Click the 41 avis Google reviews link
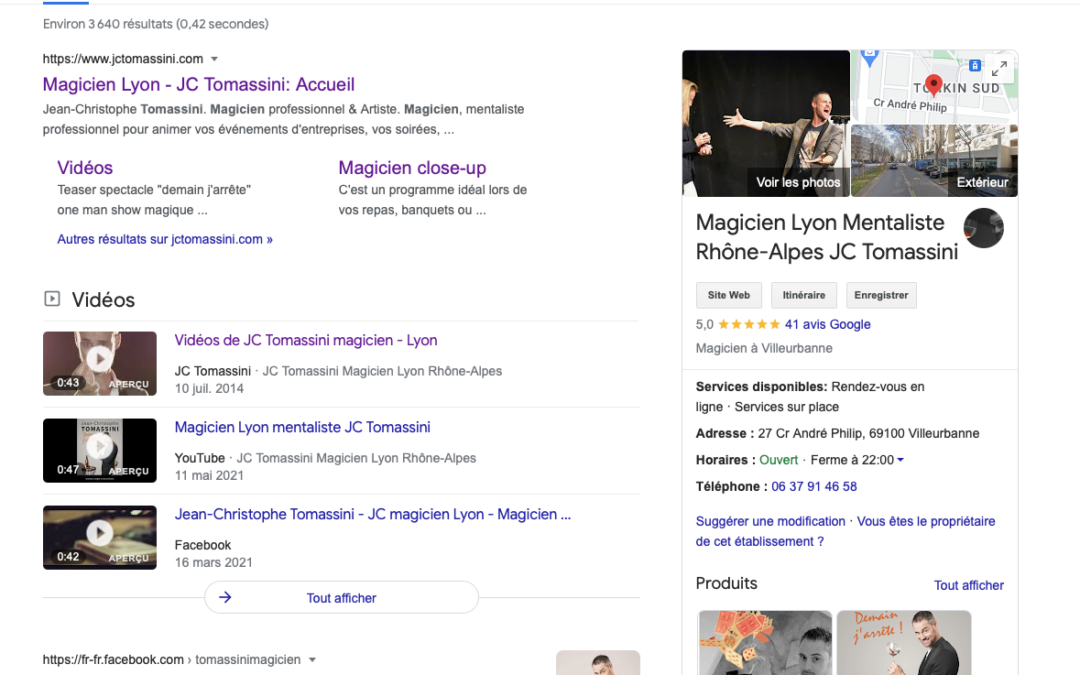The width and height of the screenshot is (1080, 675). click(827, 324)
